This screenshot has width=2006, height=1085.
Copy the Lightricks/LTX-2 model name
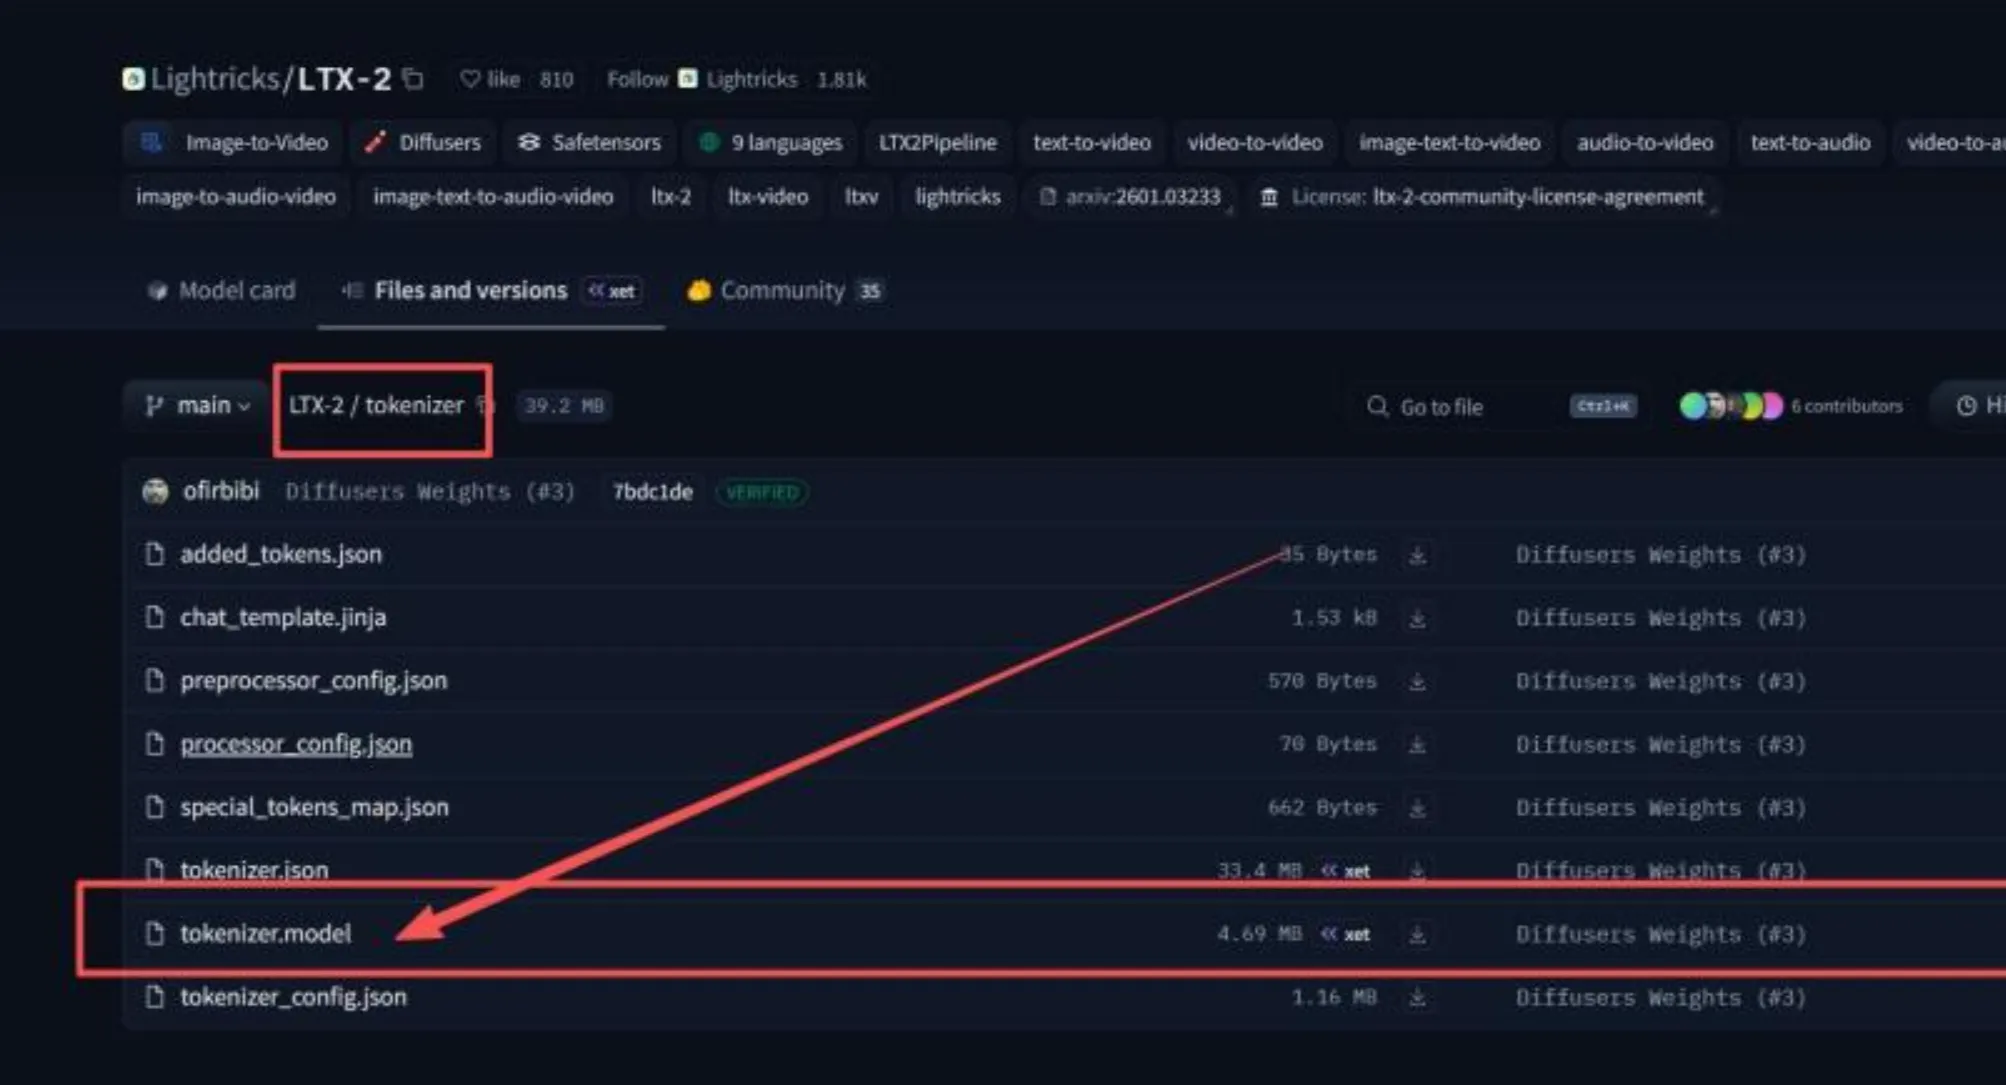(413, 79)
